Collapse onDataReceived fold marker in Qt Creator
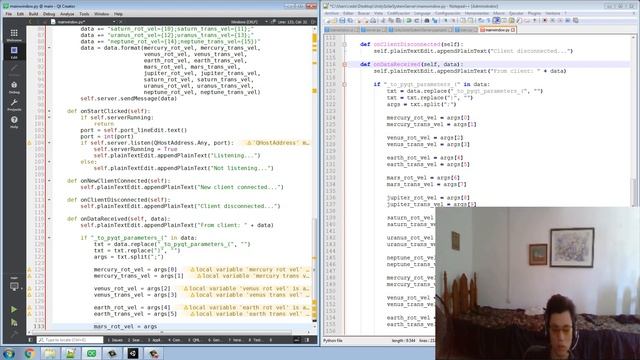640x360 pixels. click(49, 219)
